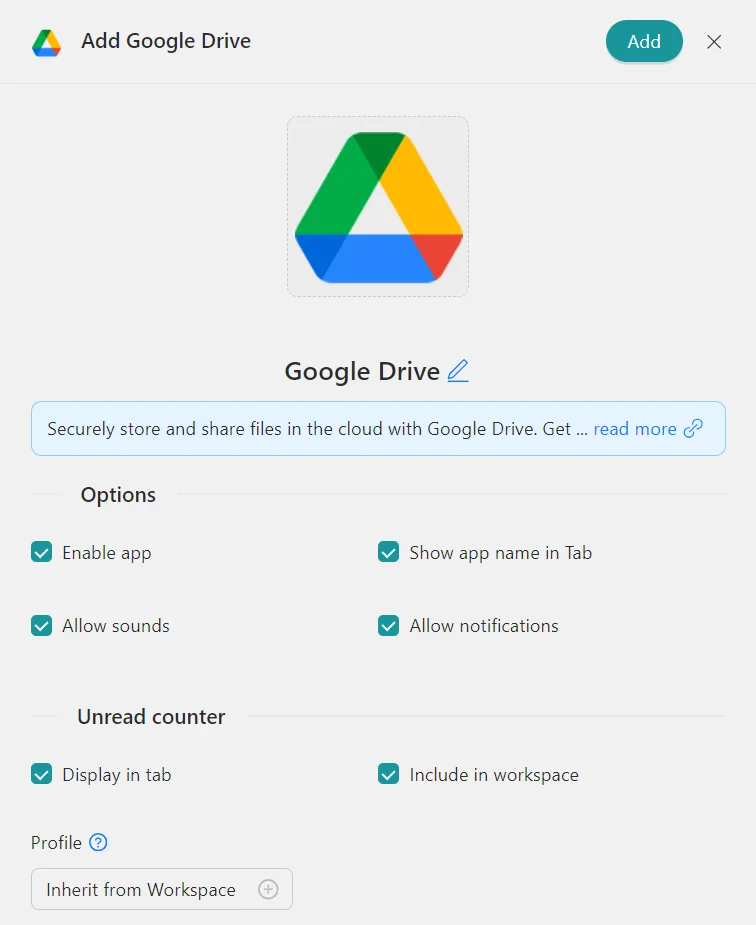Uncheck Display in tab unread counter
The image size is (756, 925).
click(41, 774)
